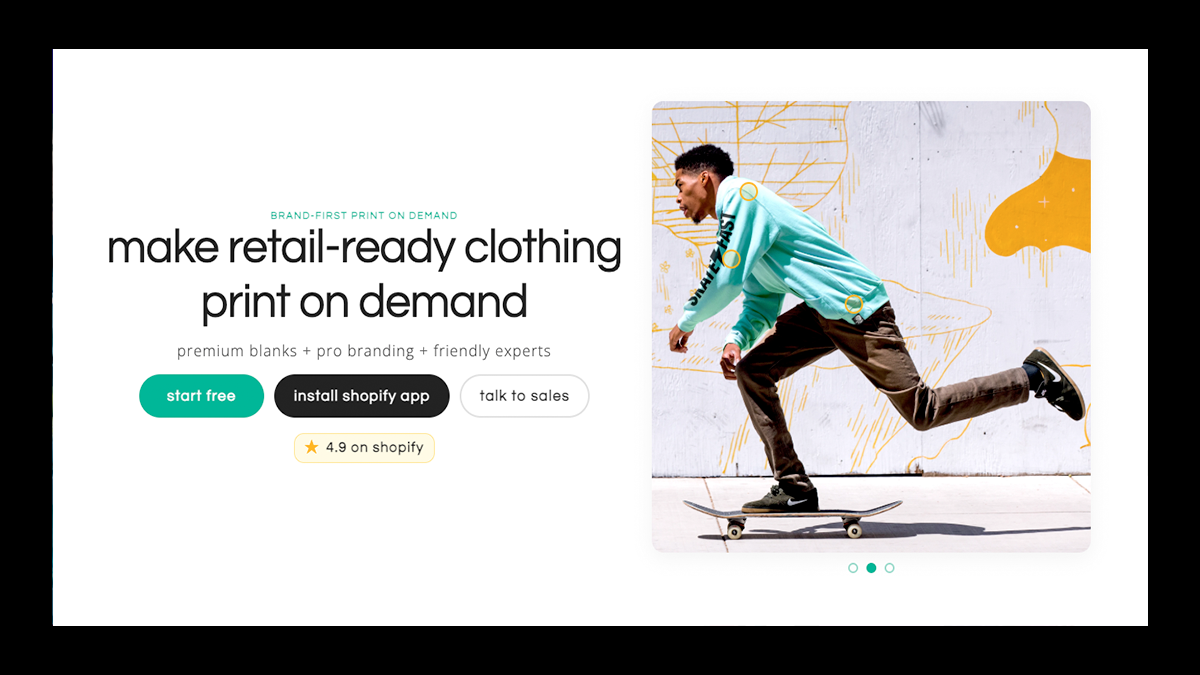Open the 'talk to sales' outlined button

(x=524, y=396)
